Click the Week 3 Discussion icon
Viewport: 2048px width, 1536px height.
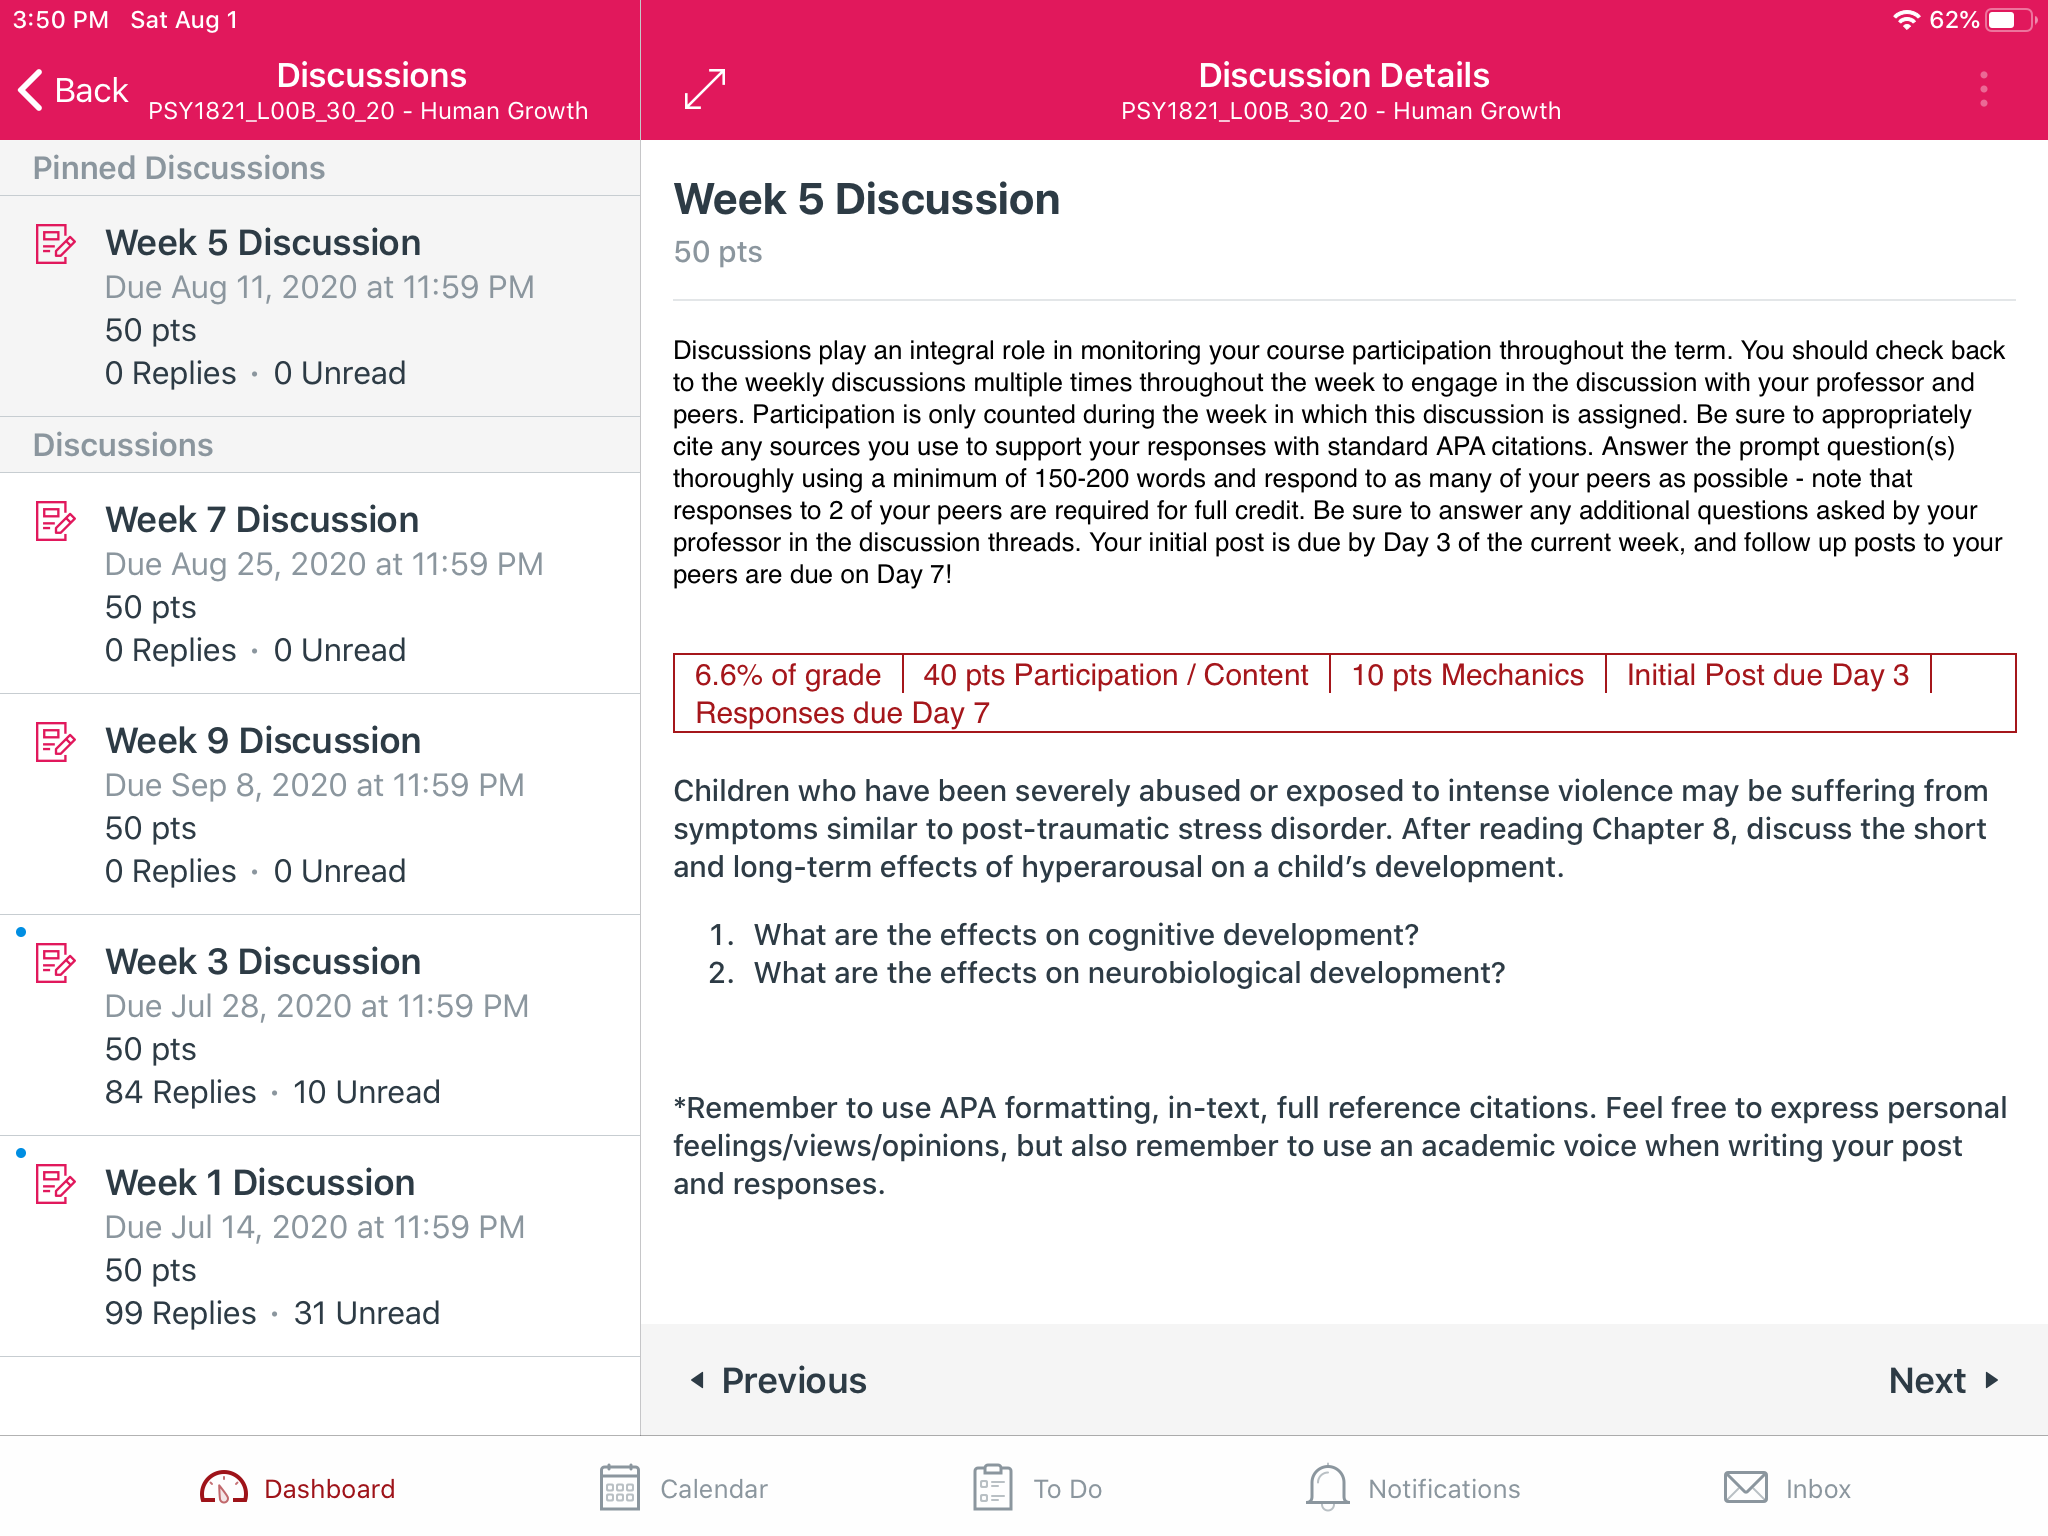click(x=55, y=963)
